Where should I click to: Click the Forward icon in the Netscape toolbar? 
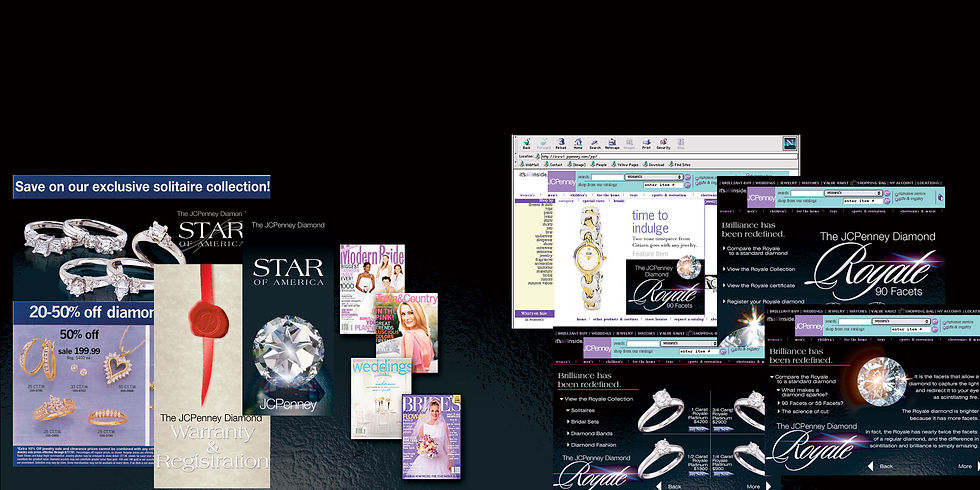(x=544, y=144)
